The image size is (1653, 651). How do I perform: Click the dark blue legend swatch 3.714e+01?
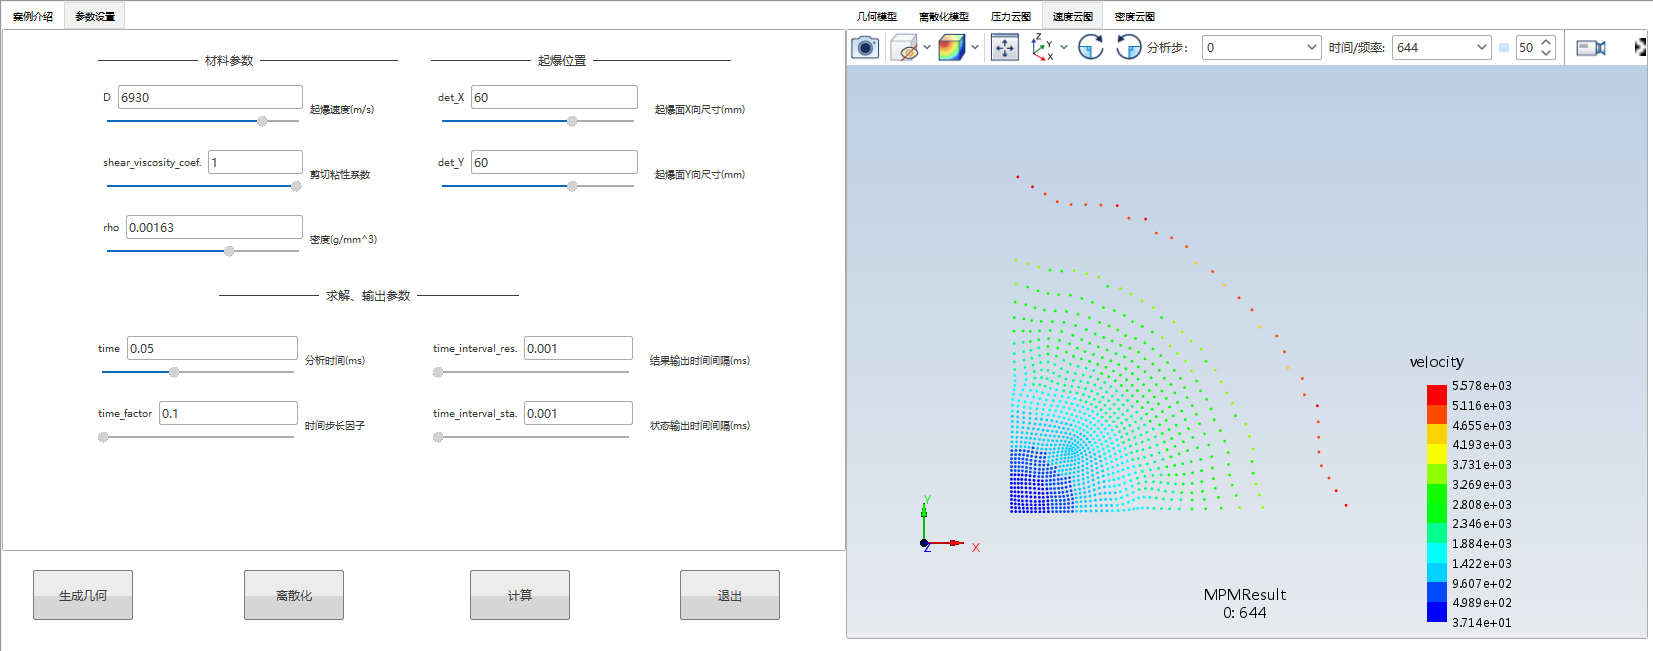[1437, 612]
